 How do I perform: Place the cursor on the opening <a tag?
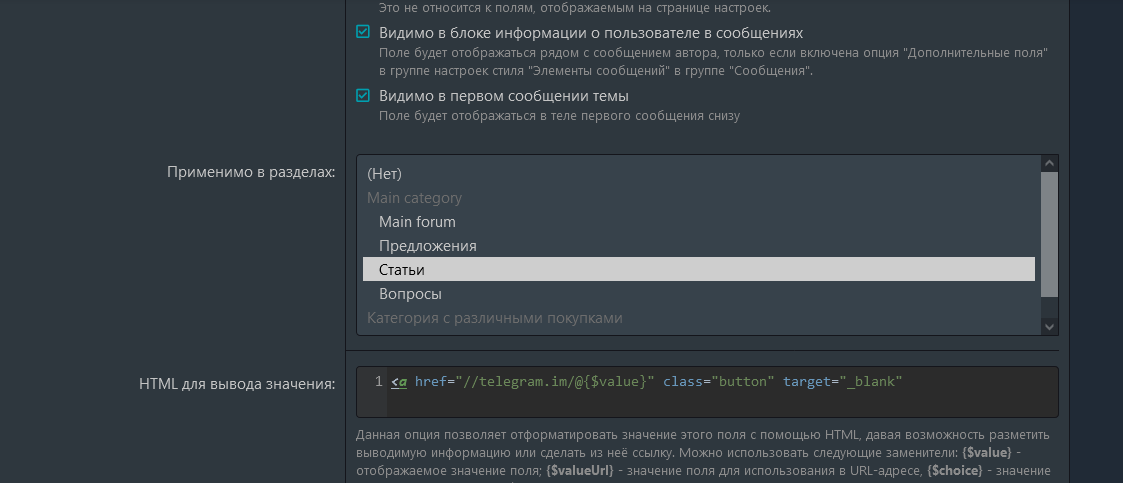(399, 382)
